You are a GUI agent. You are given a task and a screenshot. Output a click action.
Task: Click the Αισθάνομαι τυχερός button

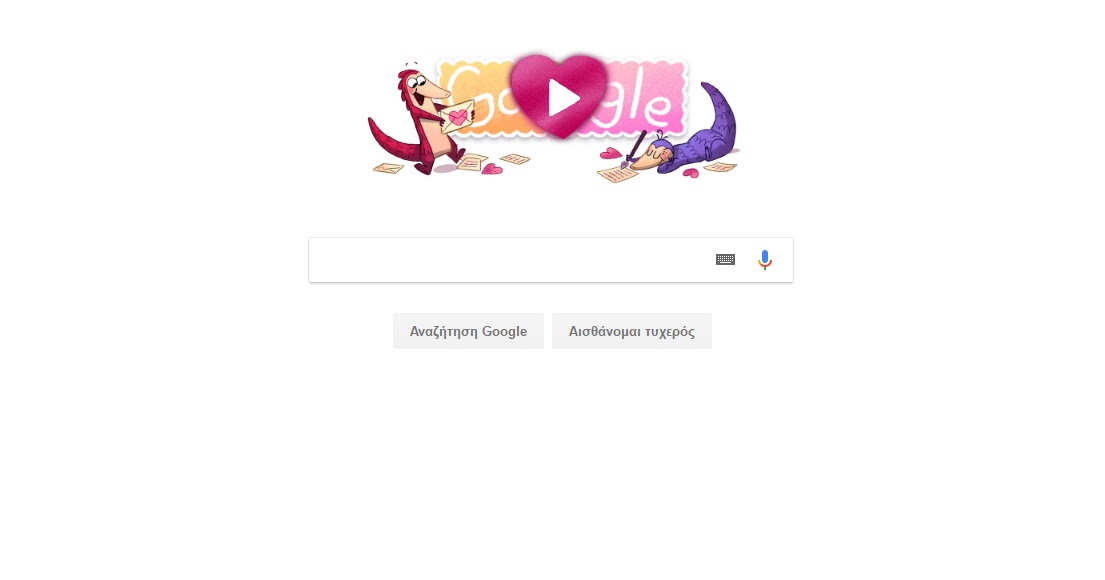631,331
